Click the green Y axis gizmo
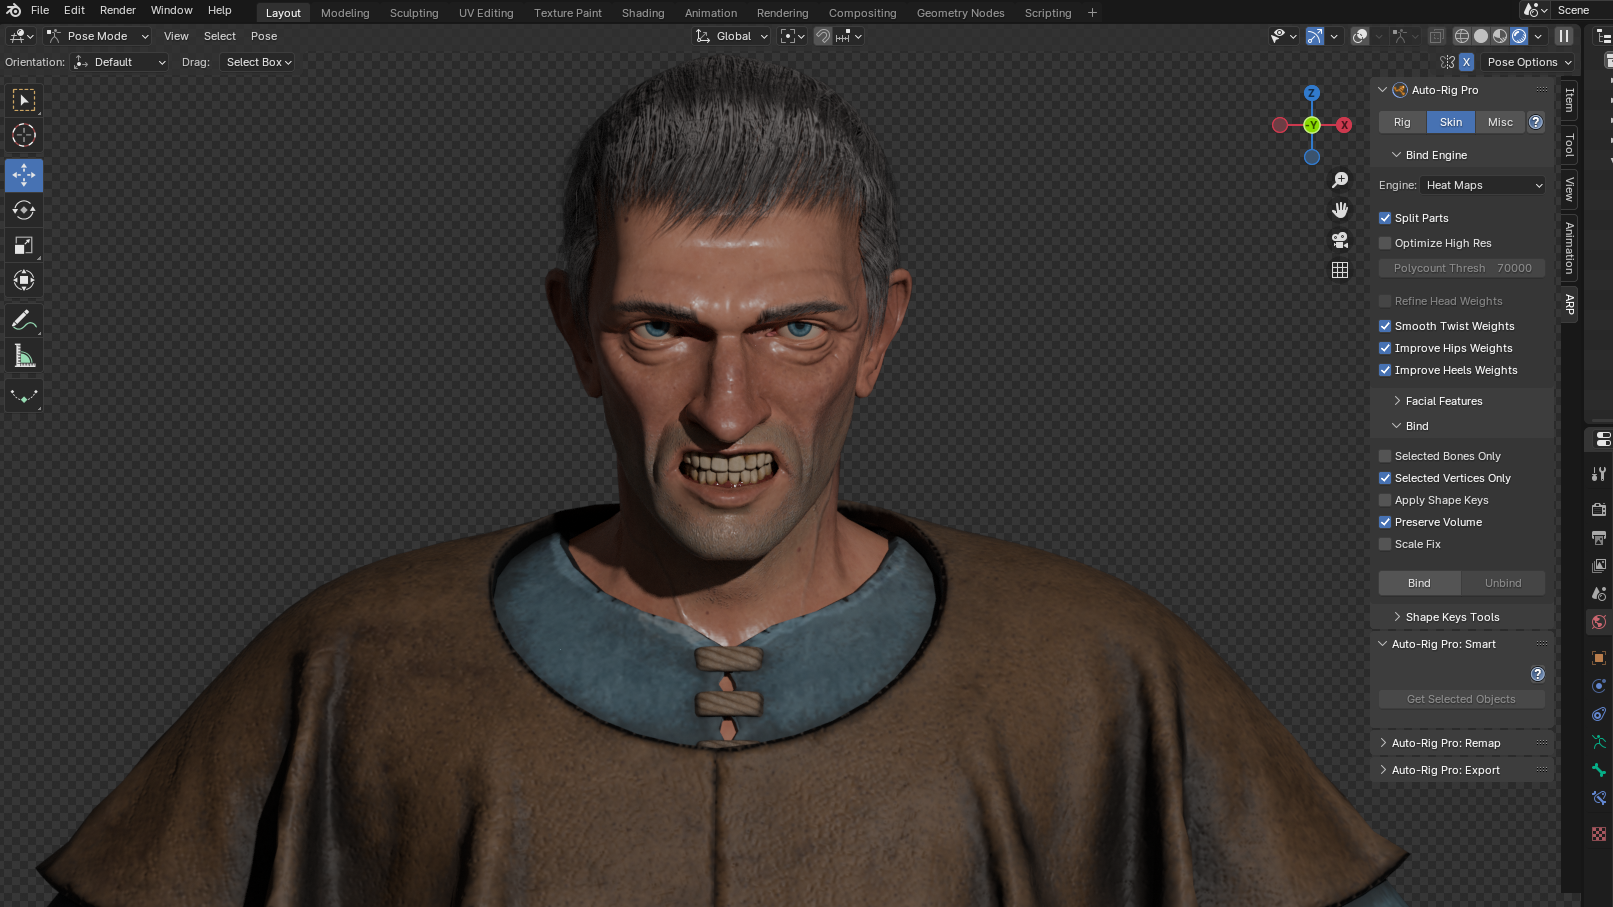The height and width of the screenshot is (907, 1613). click(x=1312, y=125)
